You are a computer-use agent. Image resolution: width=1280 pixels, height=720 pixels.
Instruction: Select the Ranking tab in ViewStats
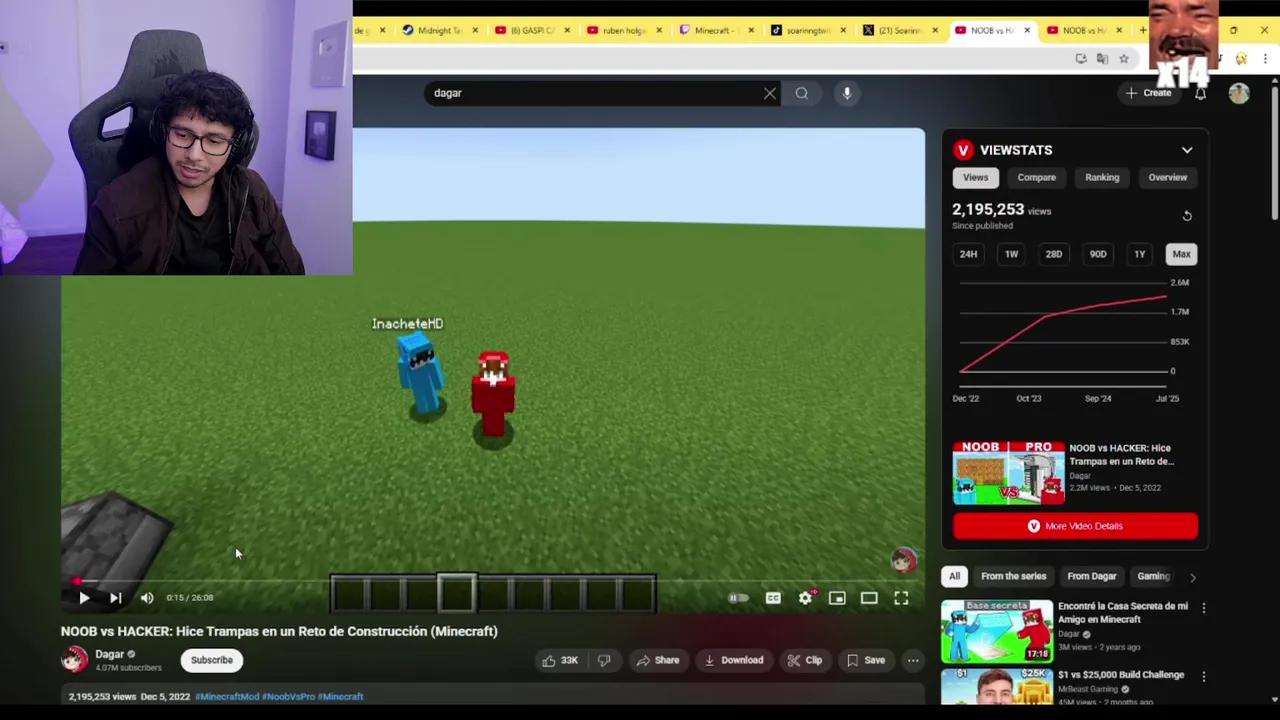1102,177
